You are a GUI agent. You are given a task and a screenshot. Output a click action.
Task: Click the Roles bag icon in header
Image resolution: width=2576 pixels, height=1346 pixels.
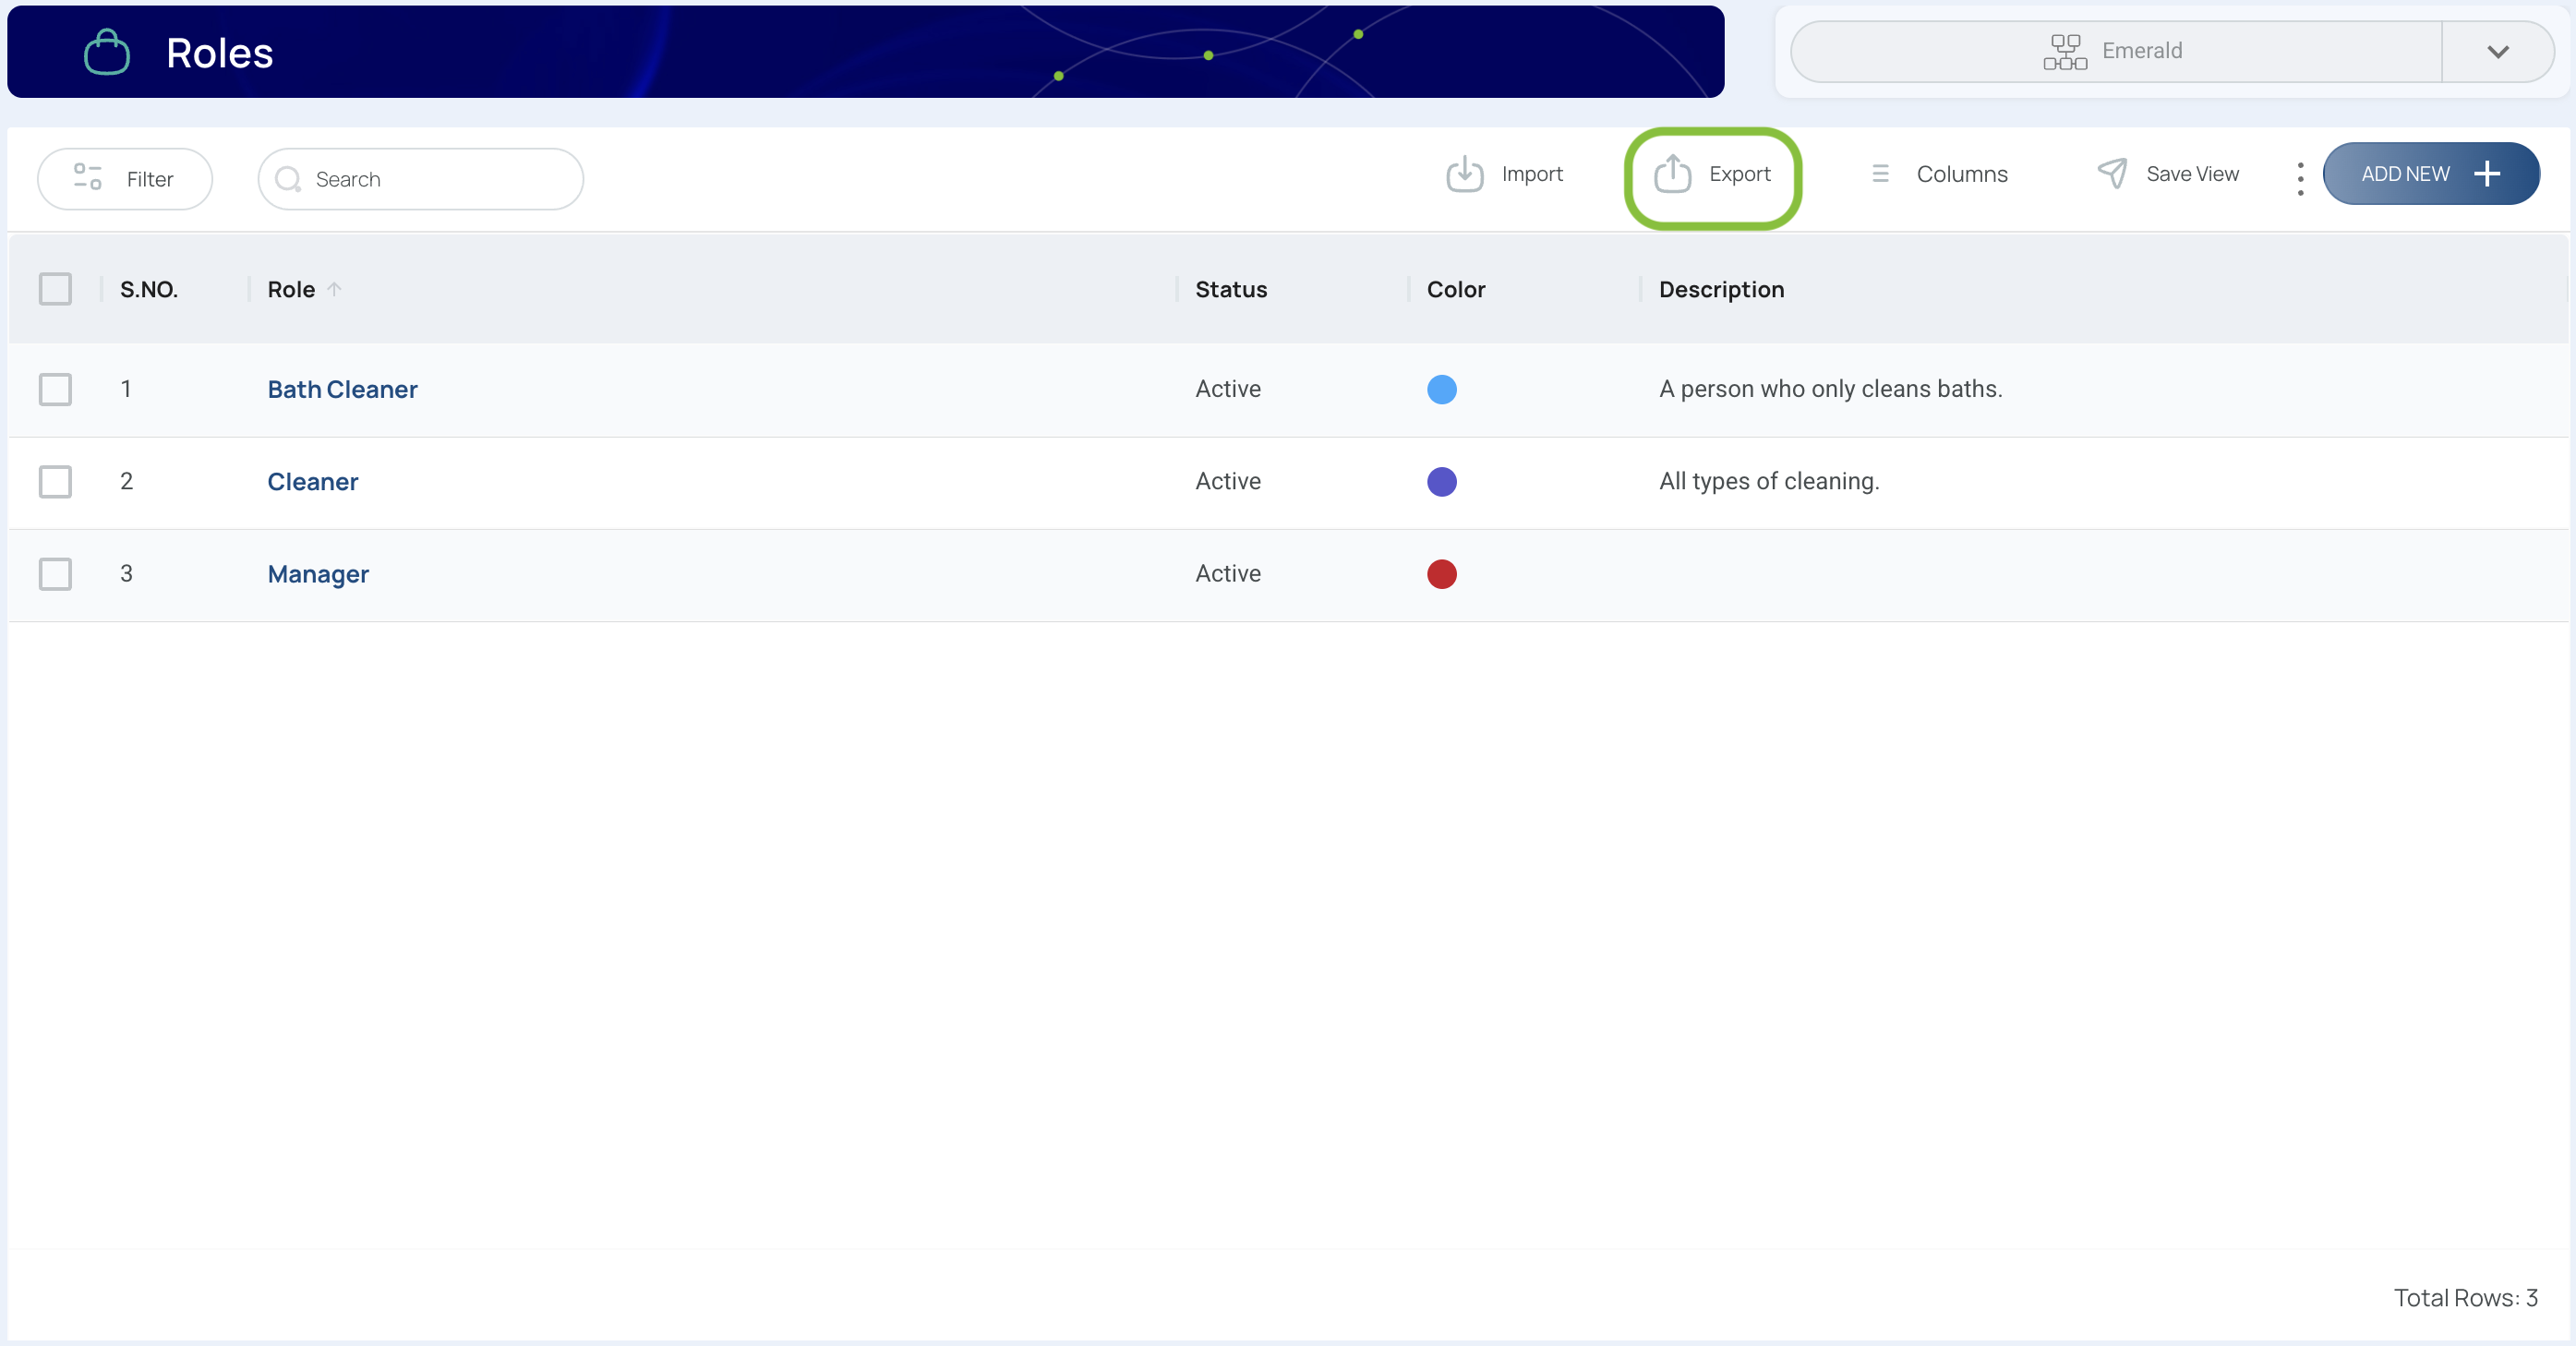pyautogui.click(x=106, y=52)
